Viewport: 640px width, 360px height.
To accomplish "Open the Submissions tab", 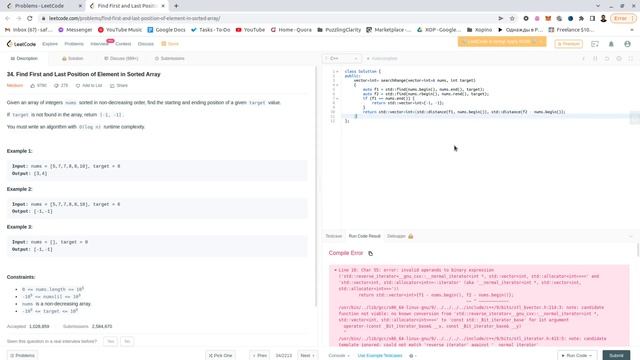I will pyautogui.click(x=169, y=59).
